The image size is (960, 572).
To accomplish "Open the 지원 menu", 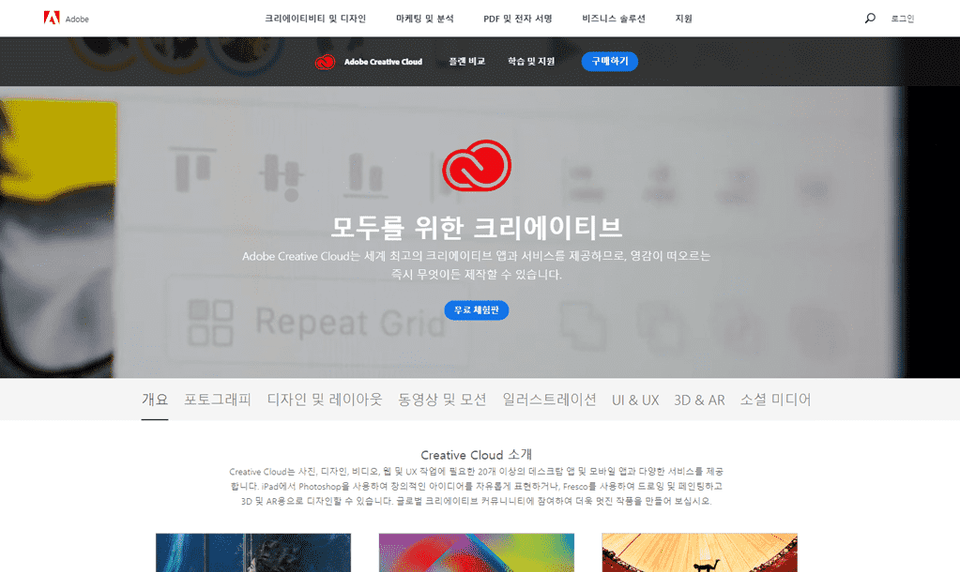I will pos(683,18).
